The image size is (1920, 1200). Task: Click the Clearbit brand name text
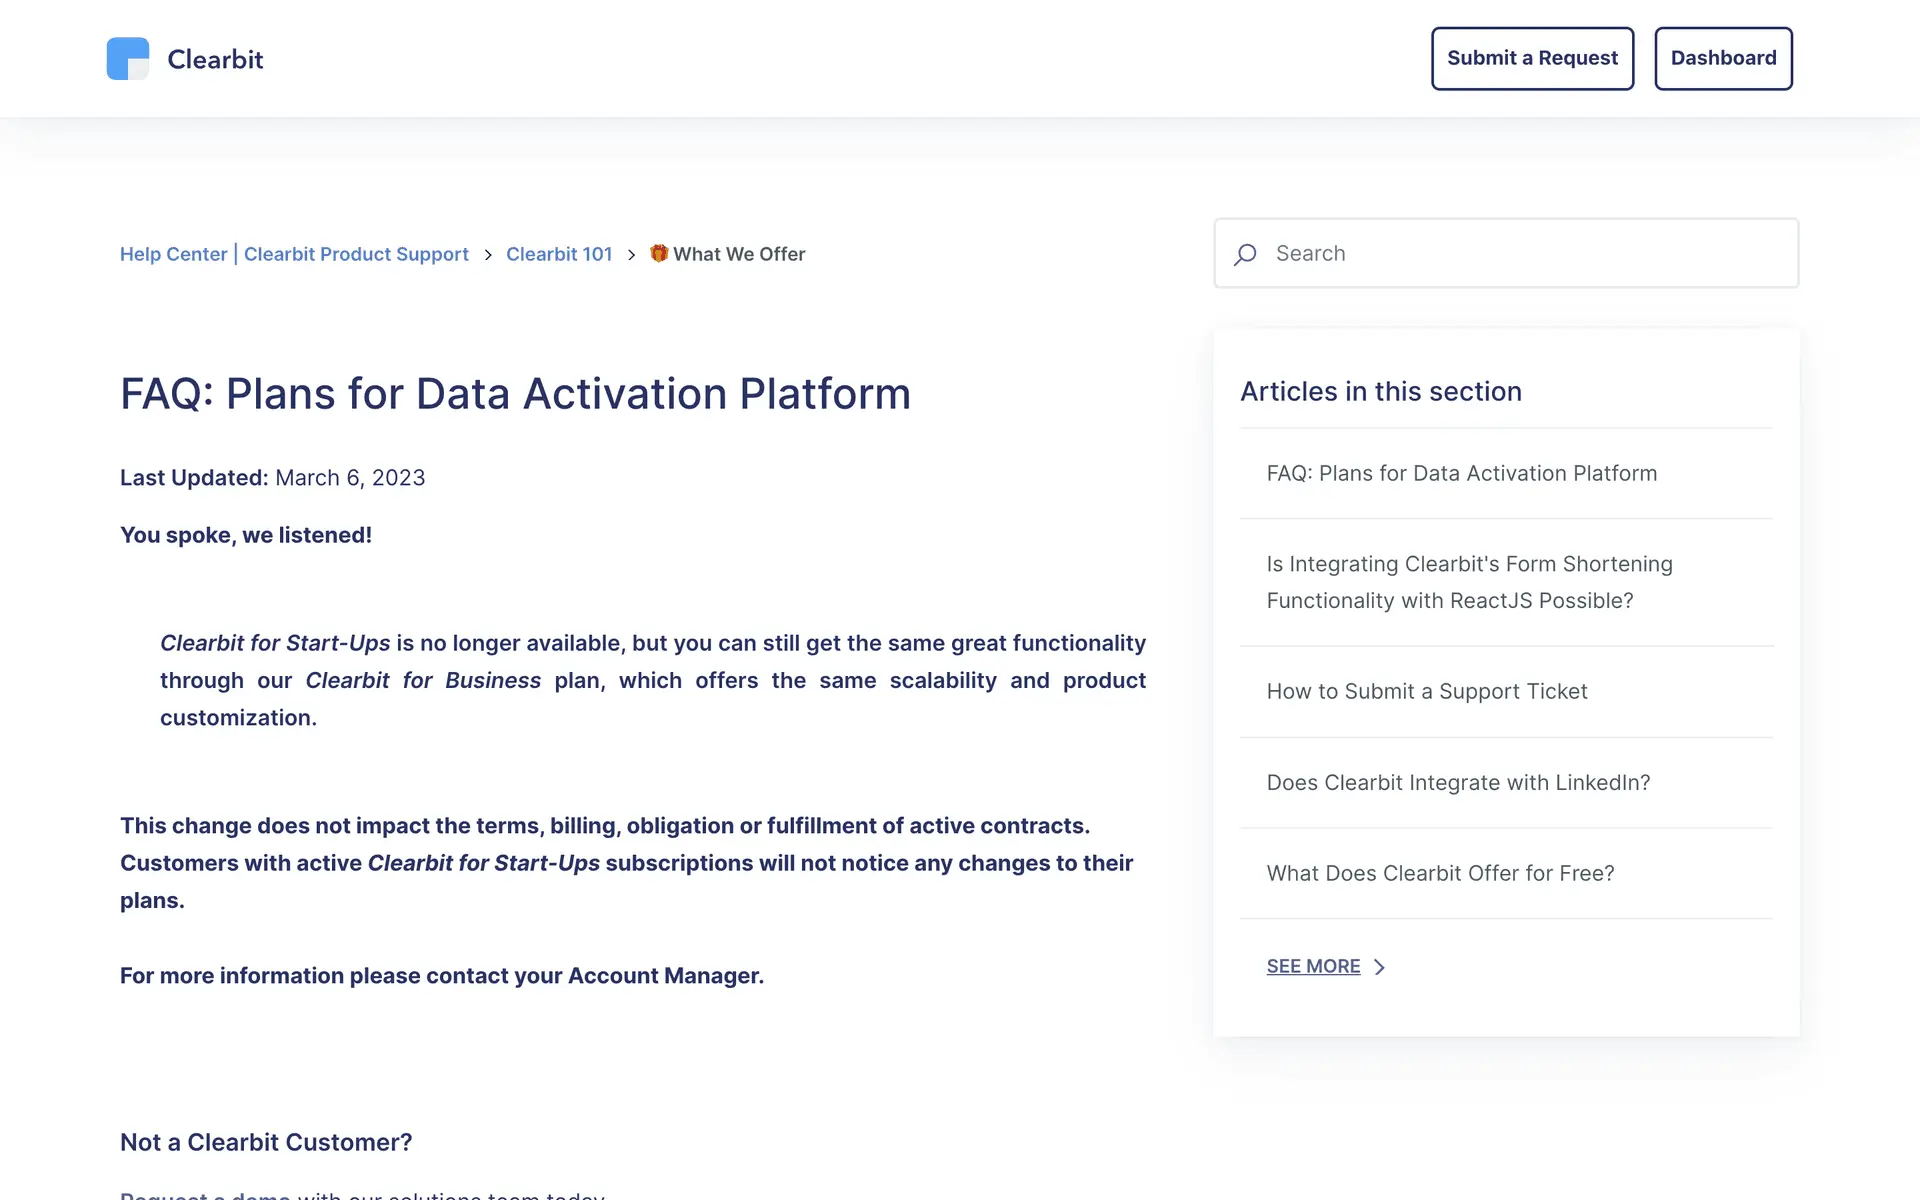point(215,60)
